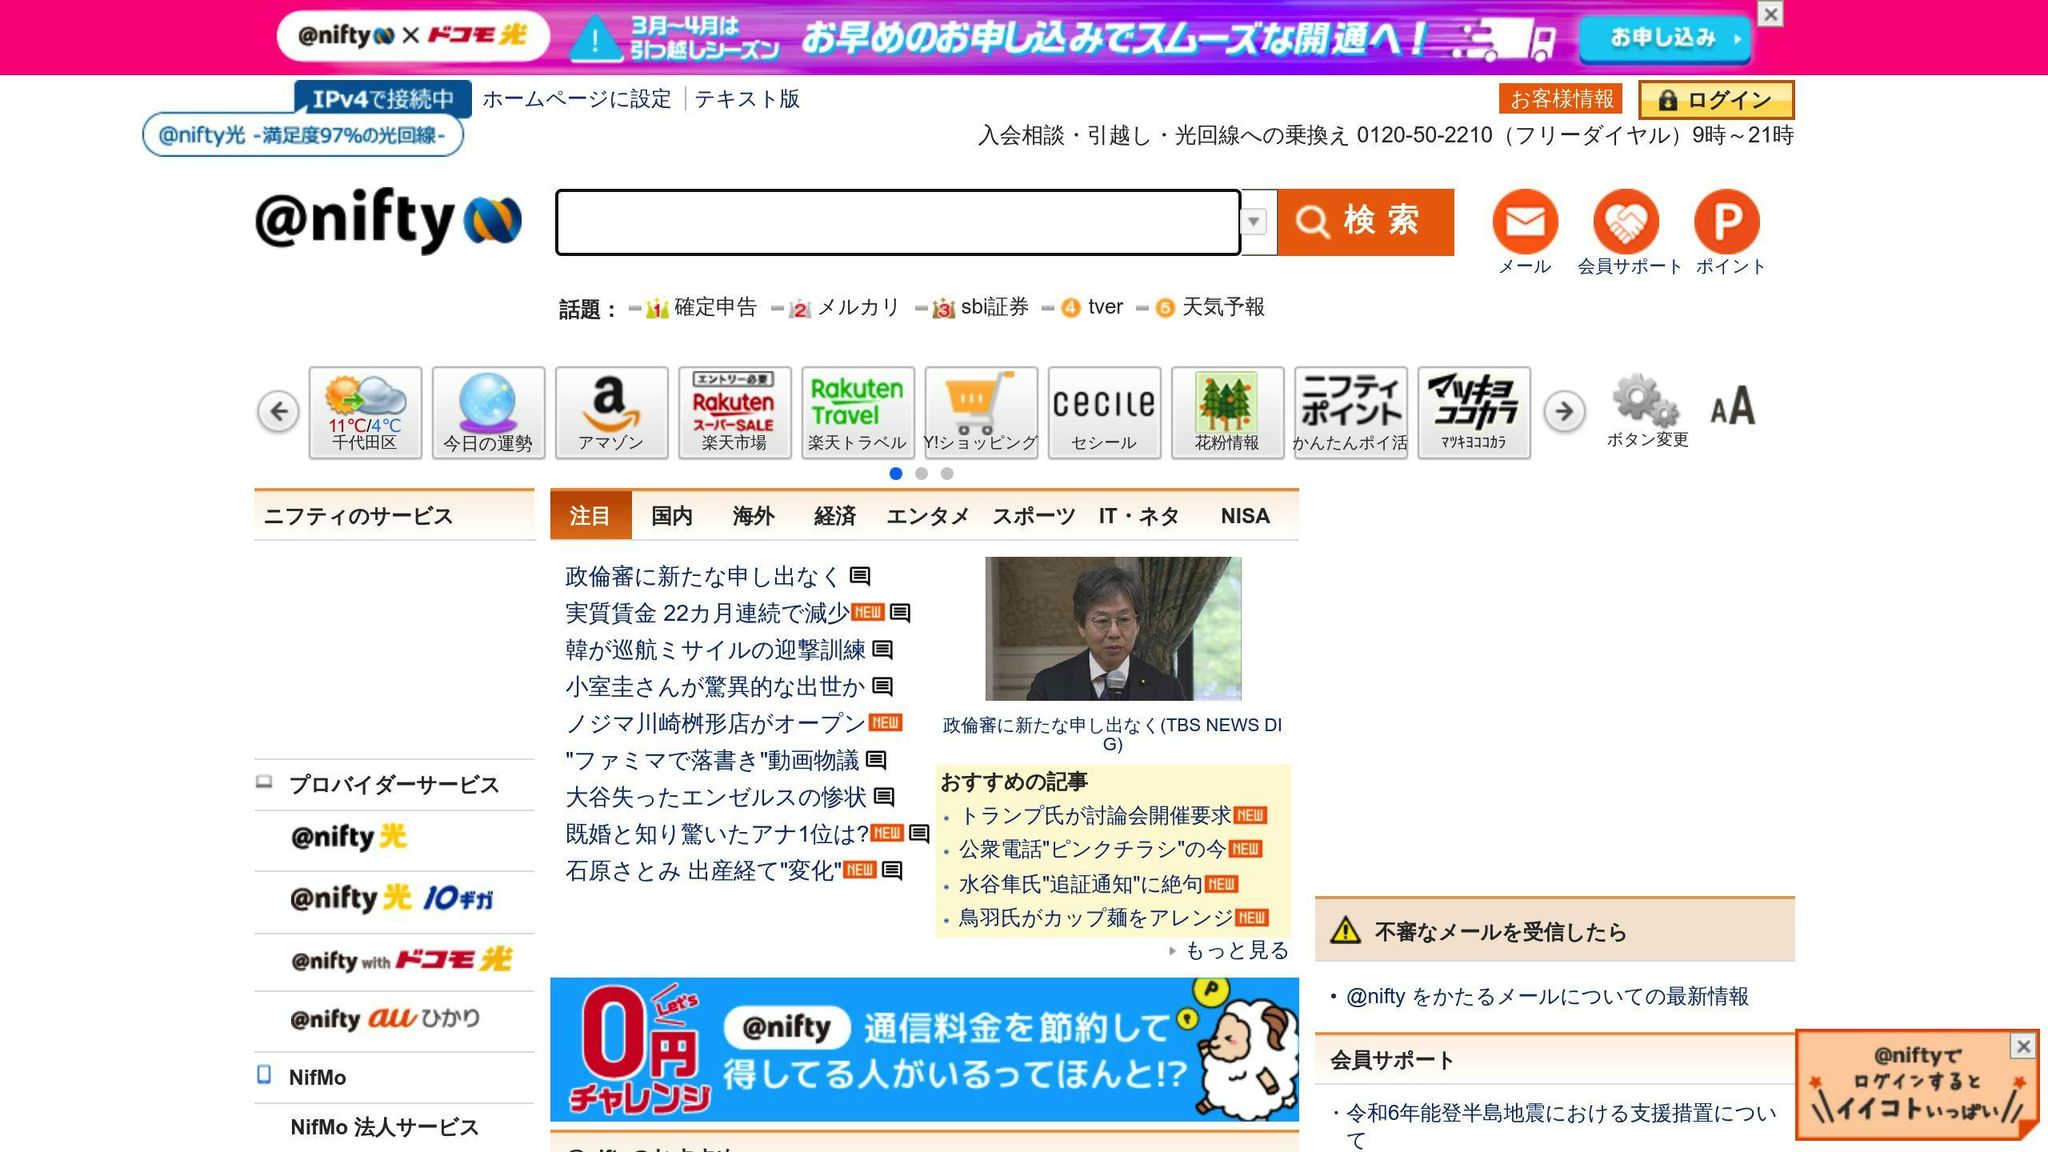Expand the search box dropdown arrow
The image size is (2048, 1152).
coord(1255,222)
